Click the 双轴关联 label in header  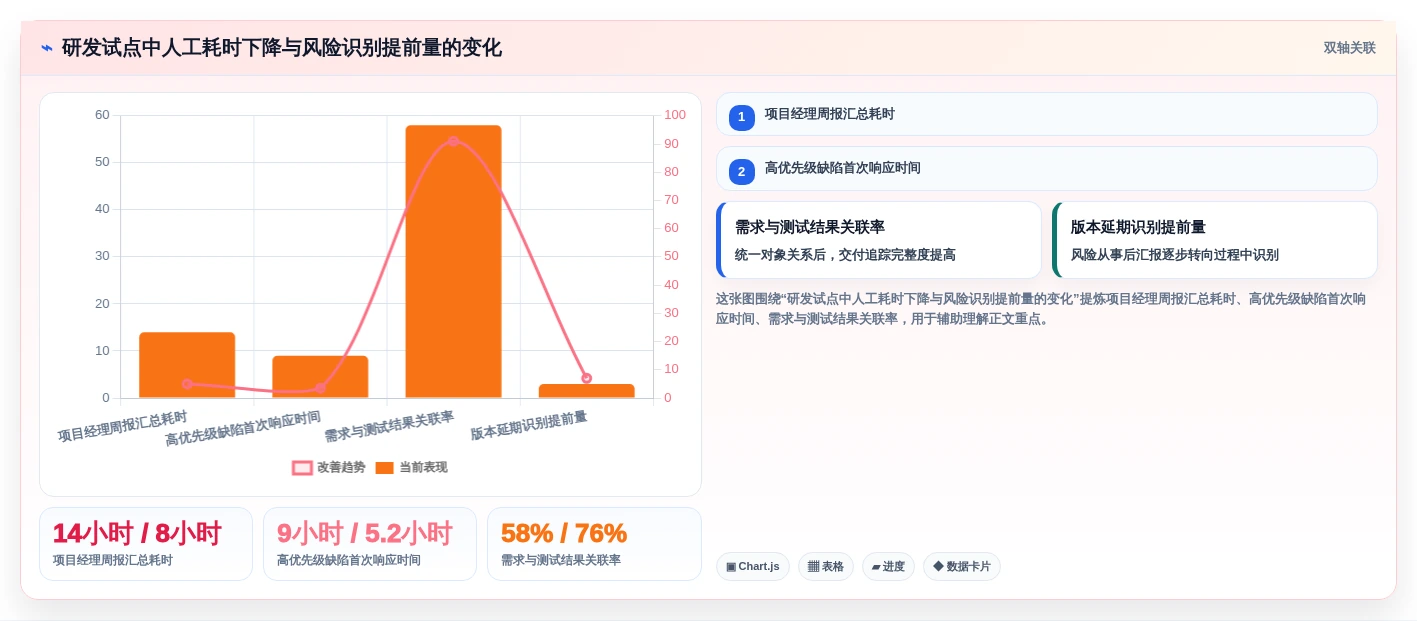[1349, 48]
